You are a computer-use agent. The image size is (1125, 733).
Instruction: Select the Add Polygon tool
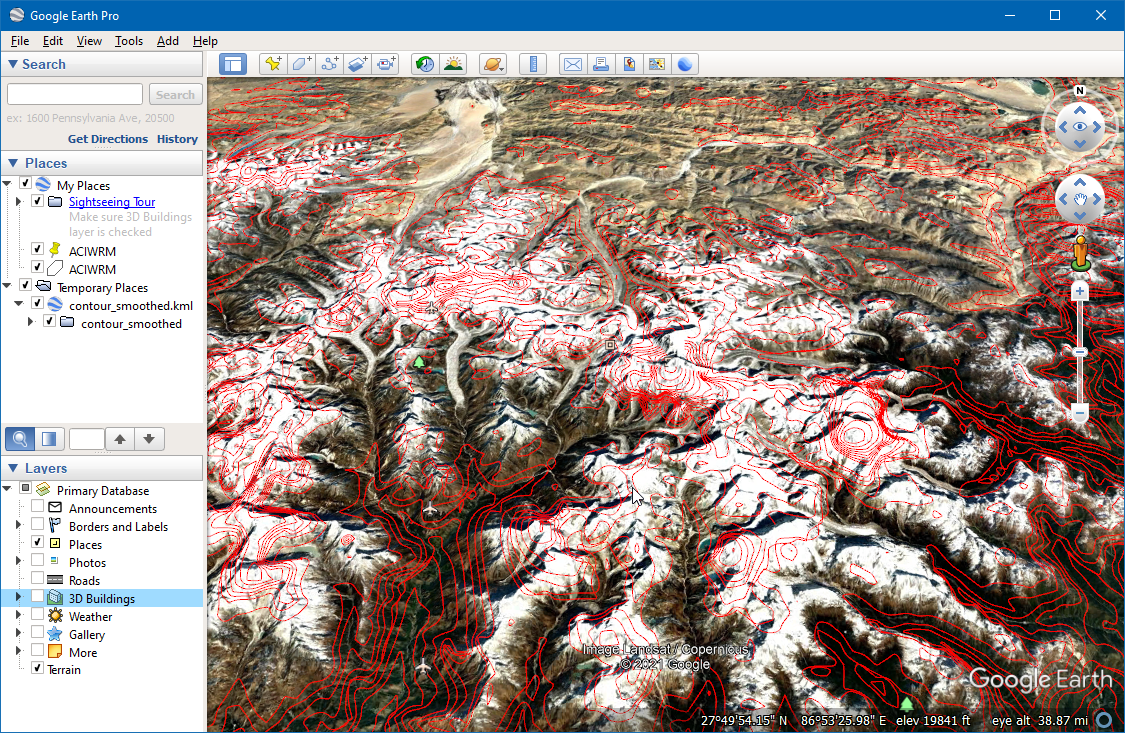301,64
